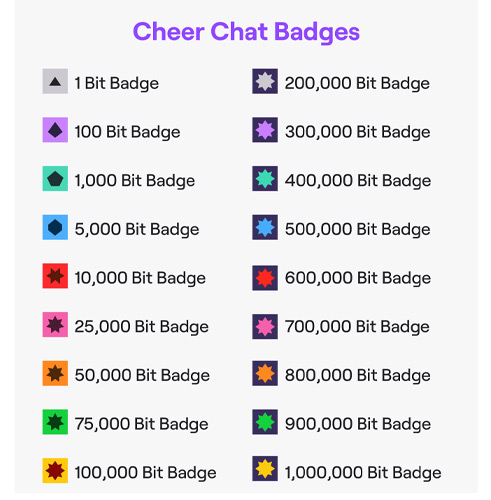Click the gray triangle 1 Bit badge icon
The image size is (491, 500).
(x=55, y=81)
